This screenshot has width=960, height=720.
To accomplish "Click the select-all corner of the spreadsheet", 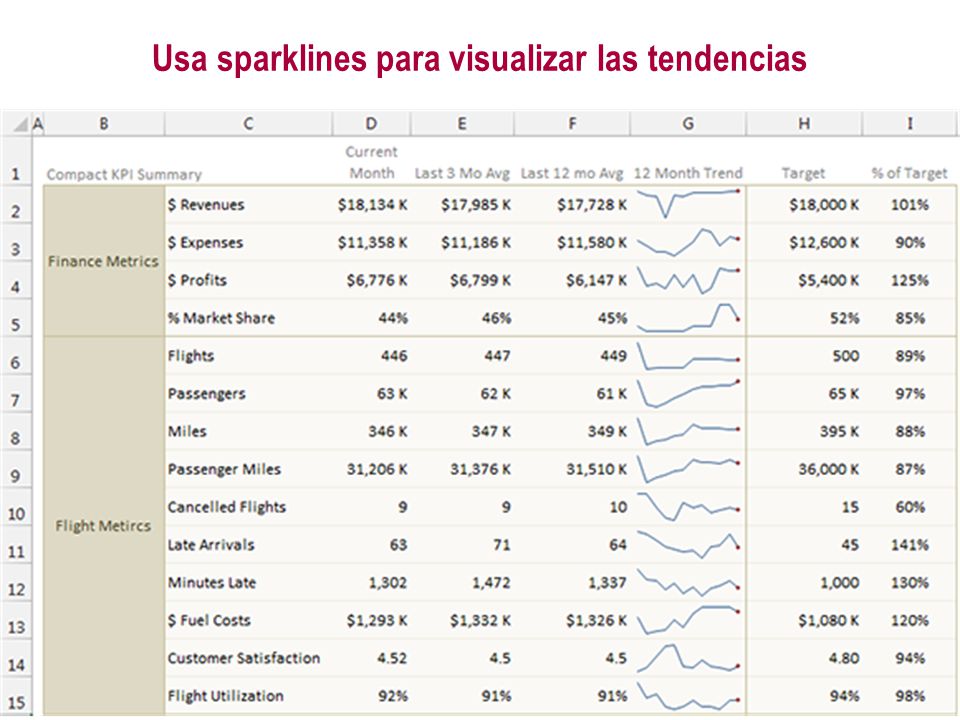I will [x=17, y=124].
